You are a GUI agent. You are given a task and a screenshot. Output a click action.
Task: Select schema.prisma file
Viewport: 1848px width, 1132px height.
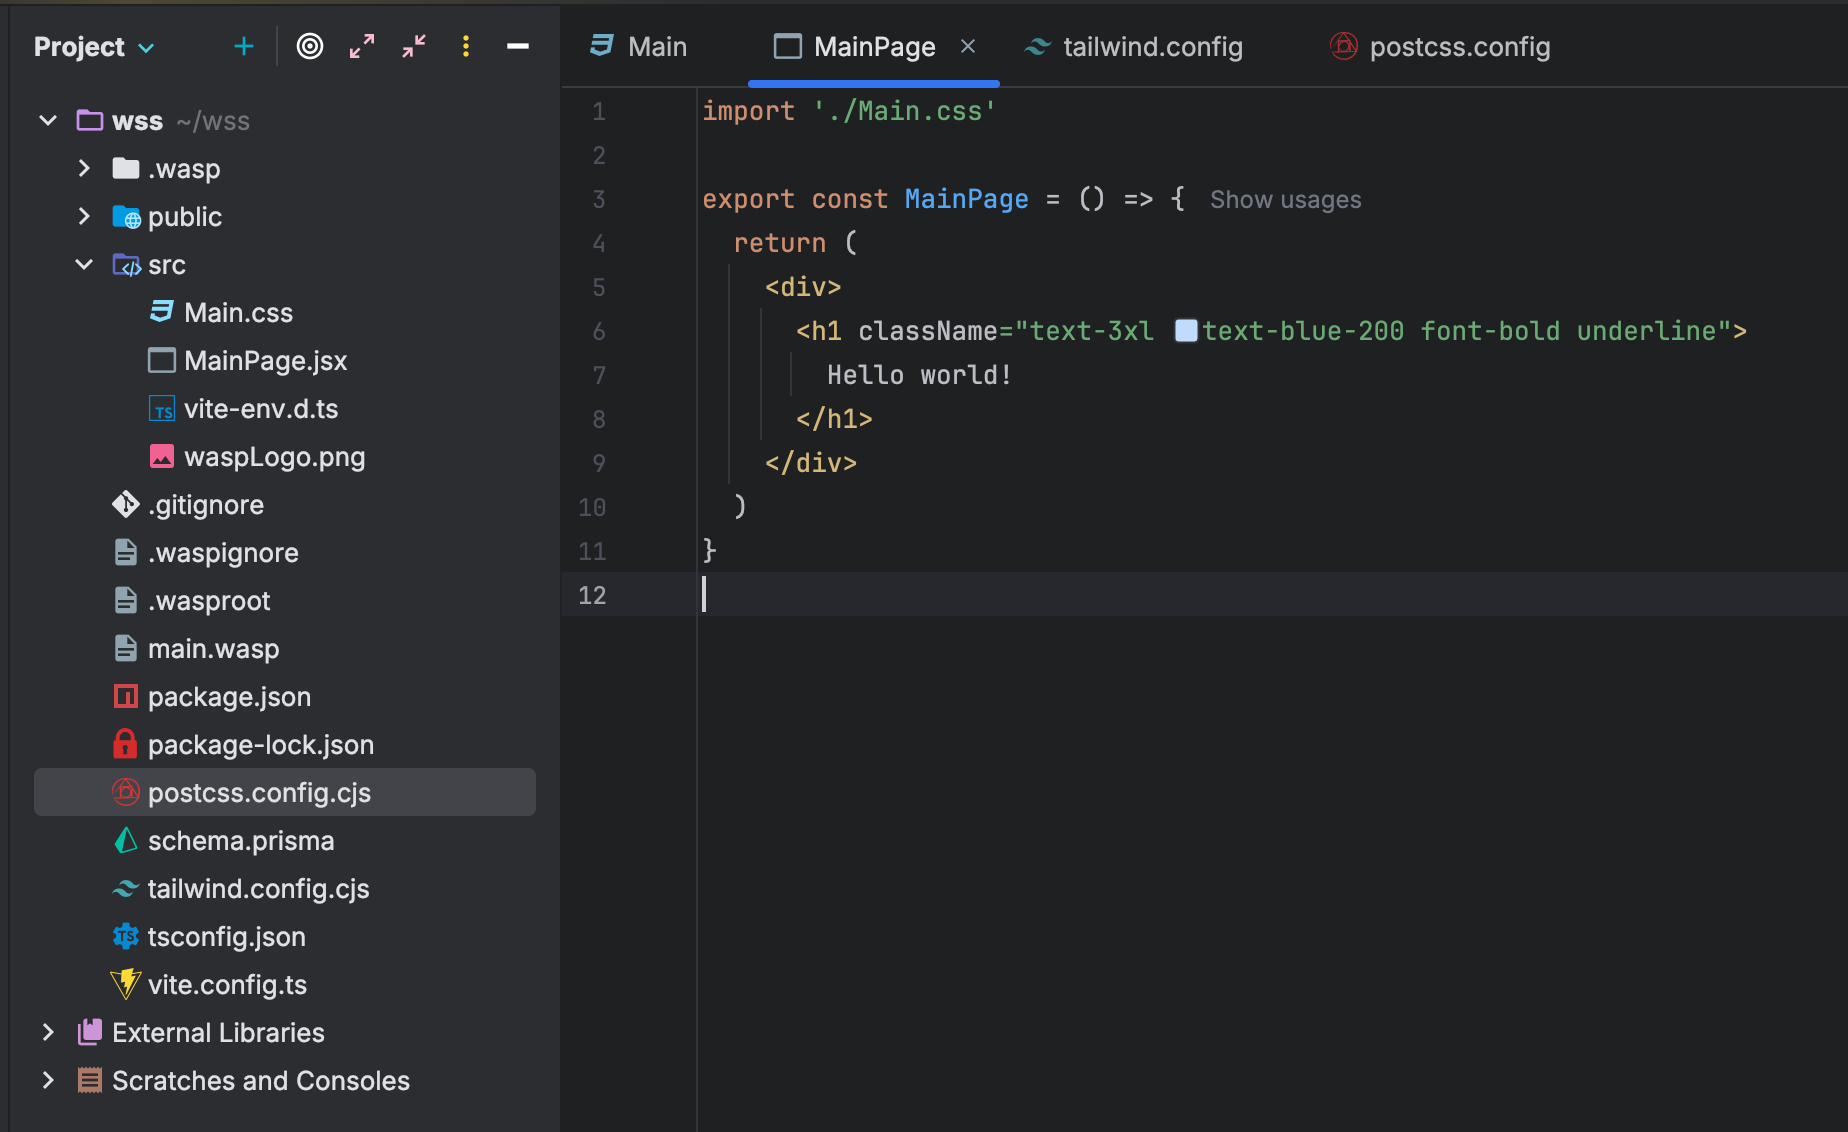(x=240, y=841)
